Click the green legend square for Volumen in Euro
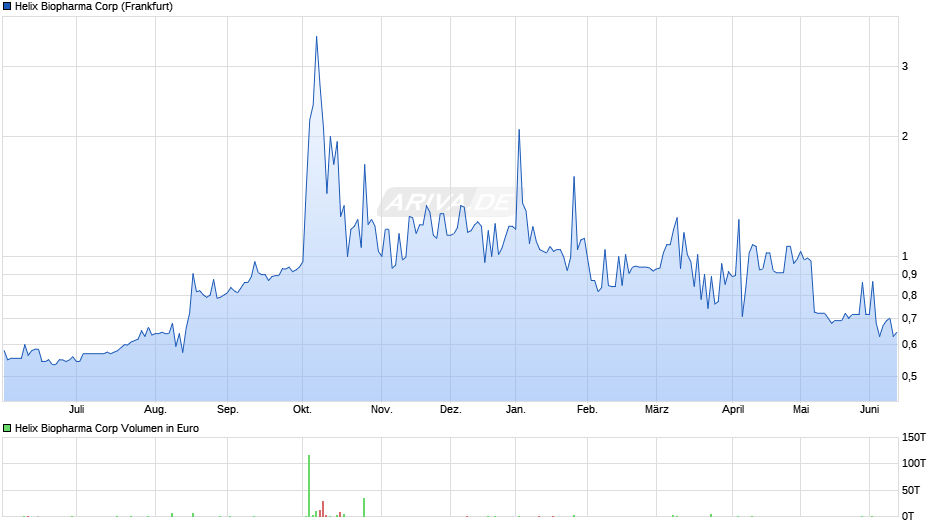 point(7,428)
